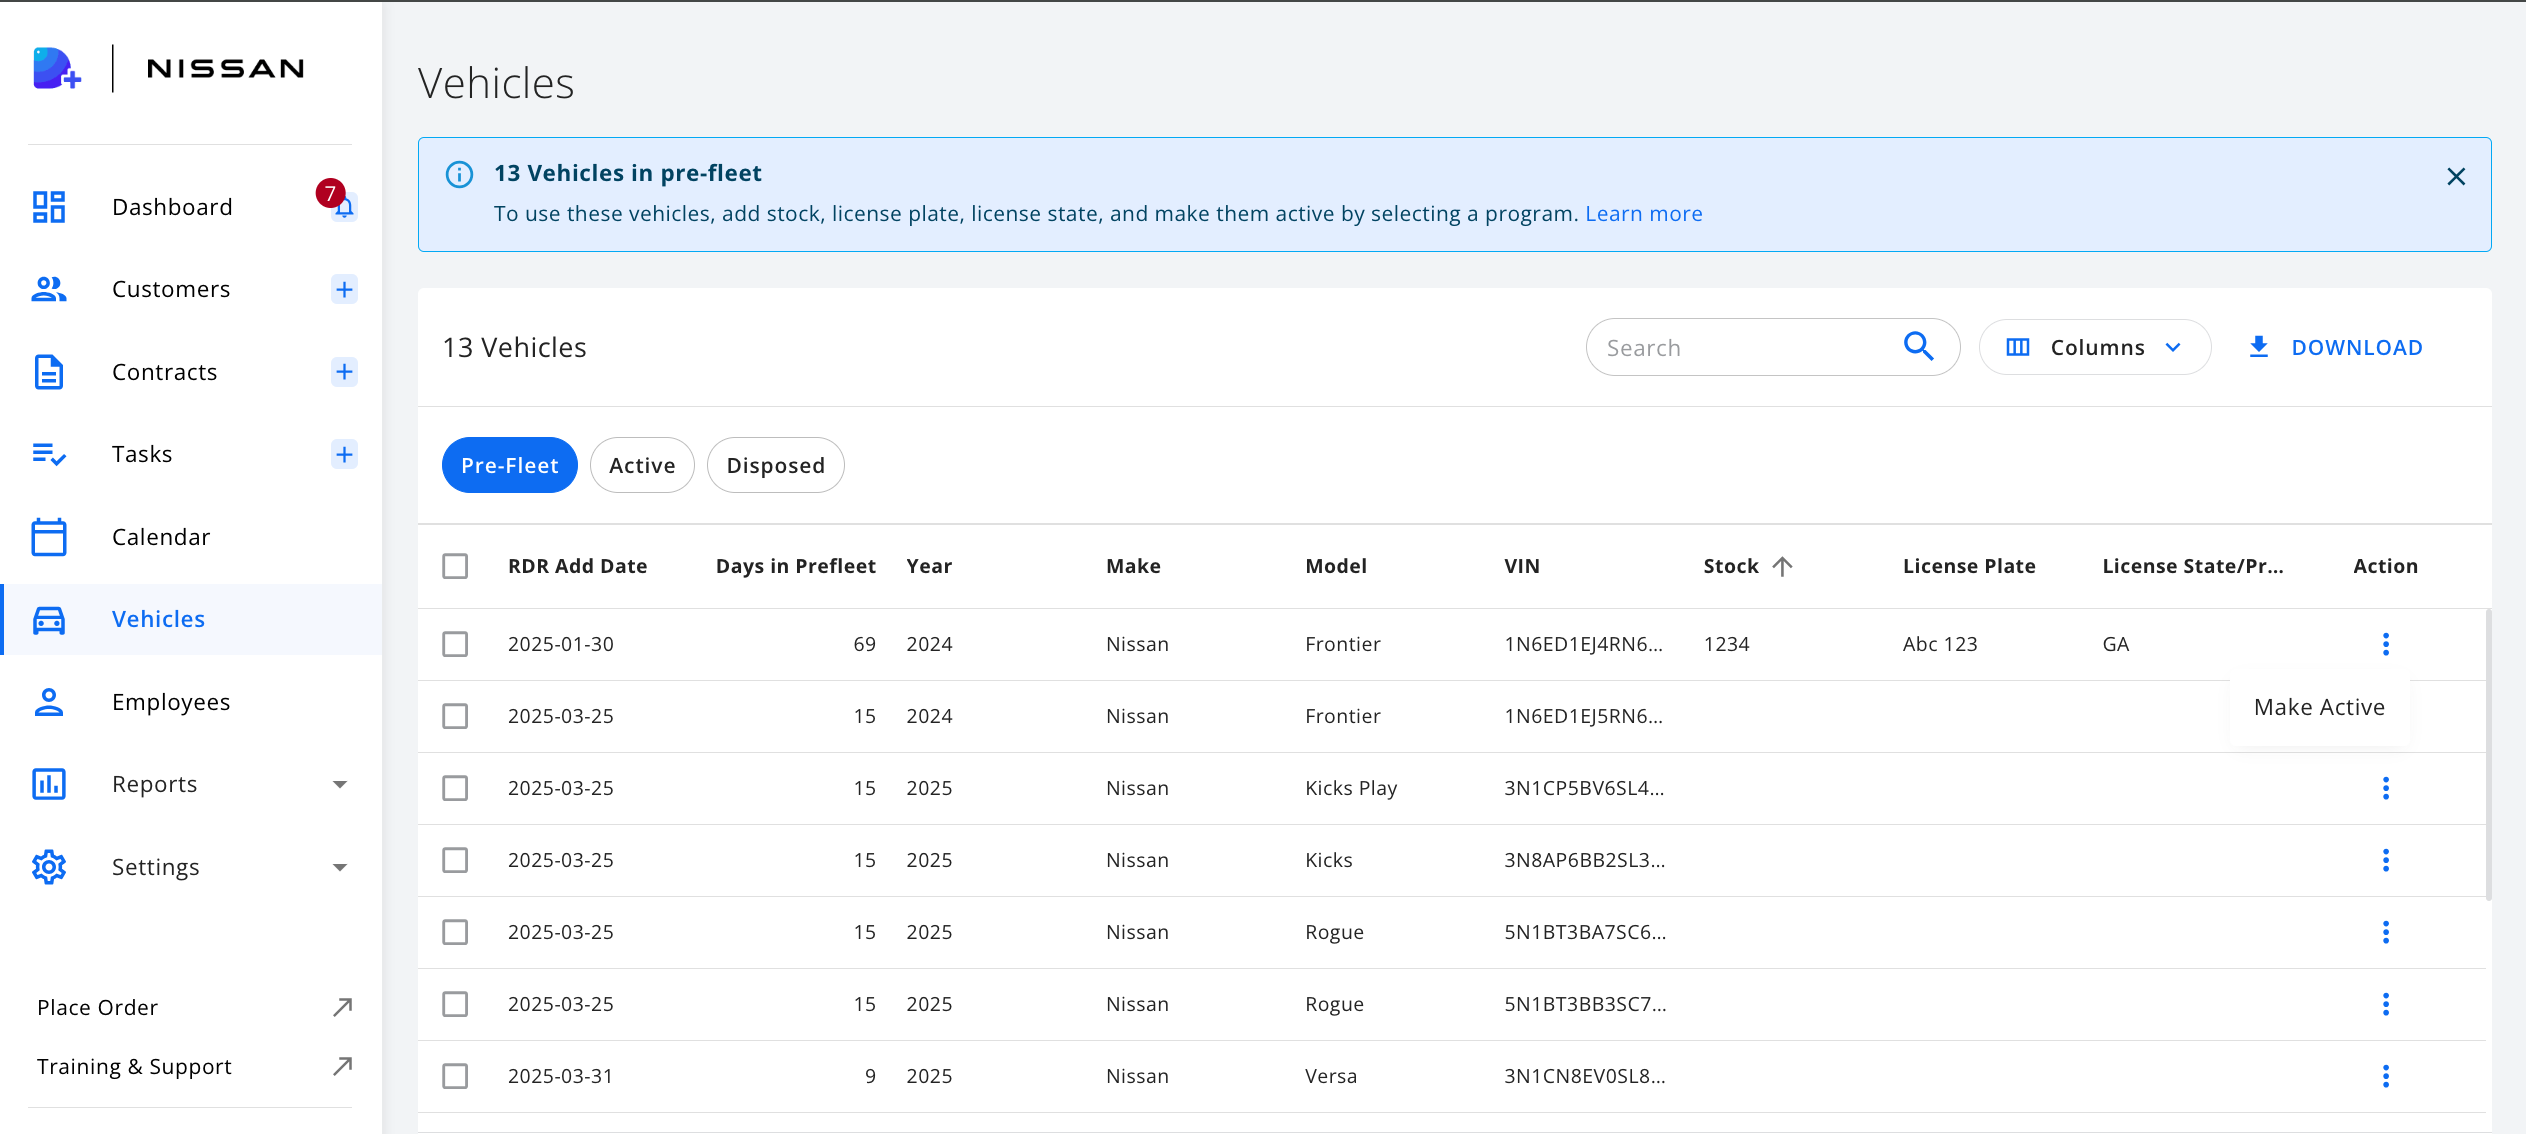The height and width of the screenshot is (1134, 2526).
Task: Select the Customers people icon
Action: click(49, 289)
